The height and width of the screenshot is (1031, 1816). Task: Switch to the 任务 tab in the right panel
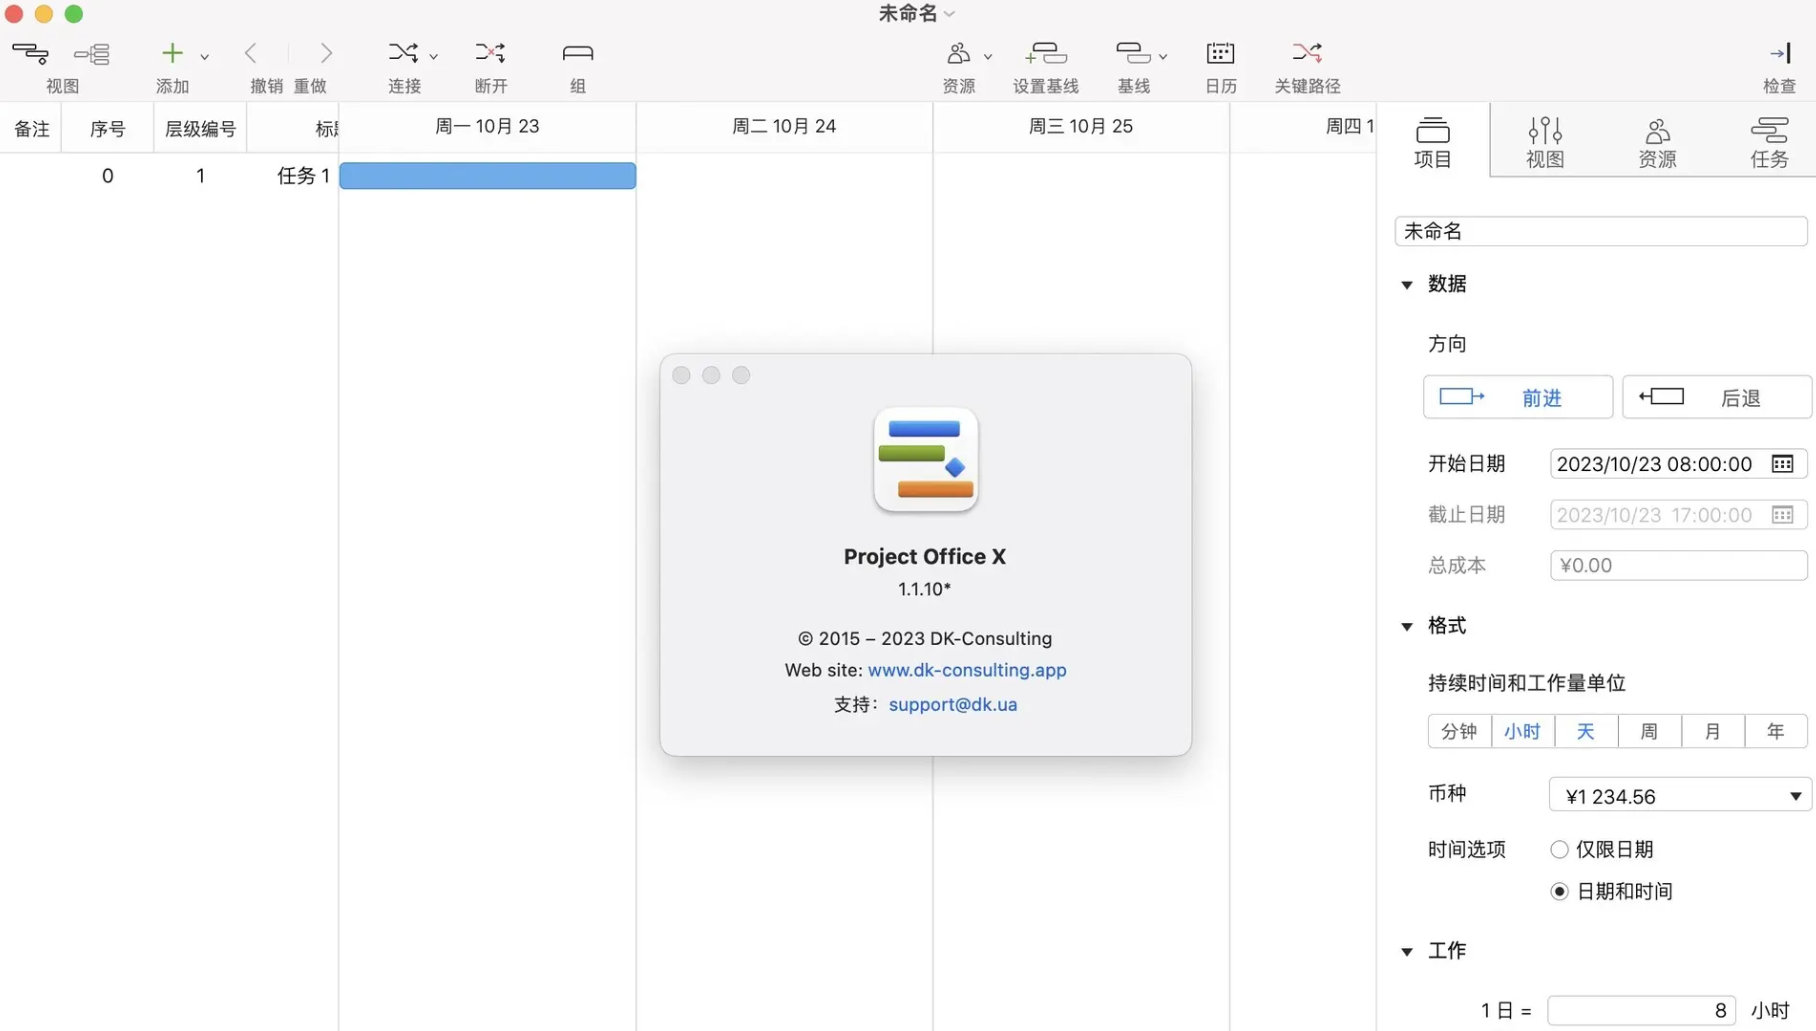(1769, 140)
